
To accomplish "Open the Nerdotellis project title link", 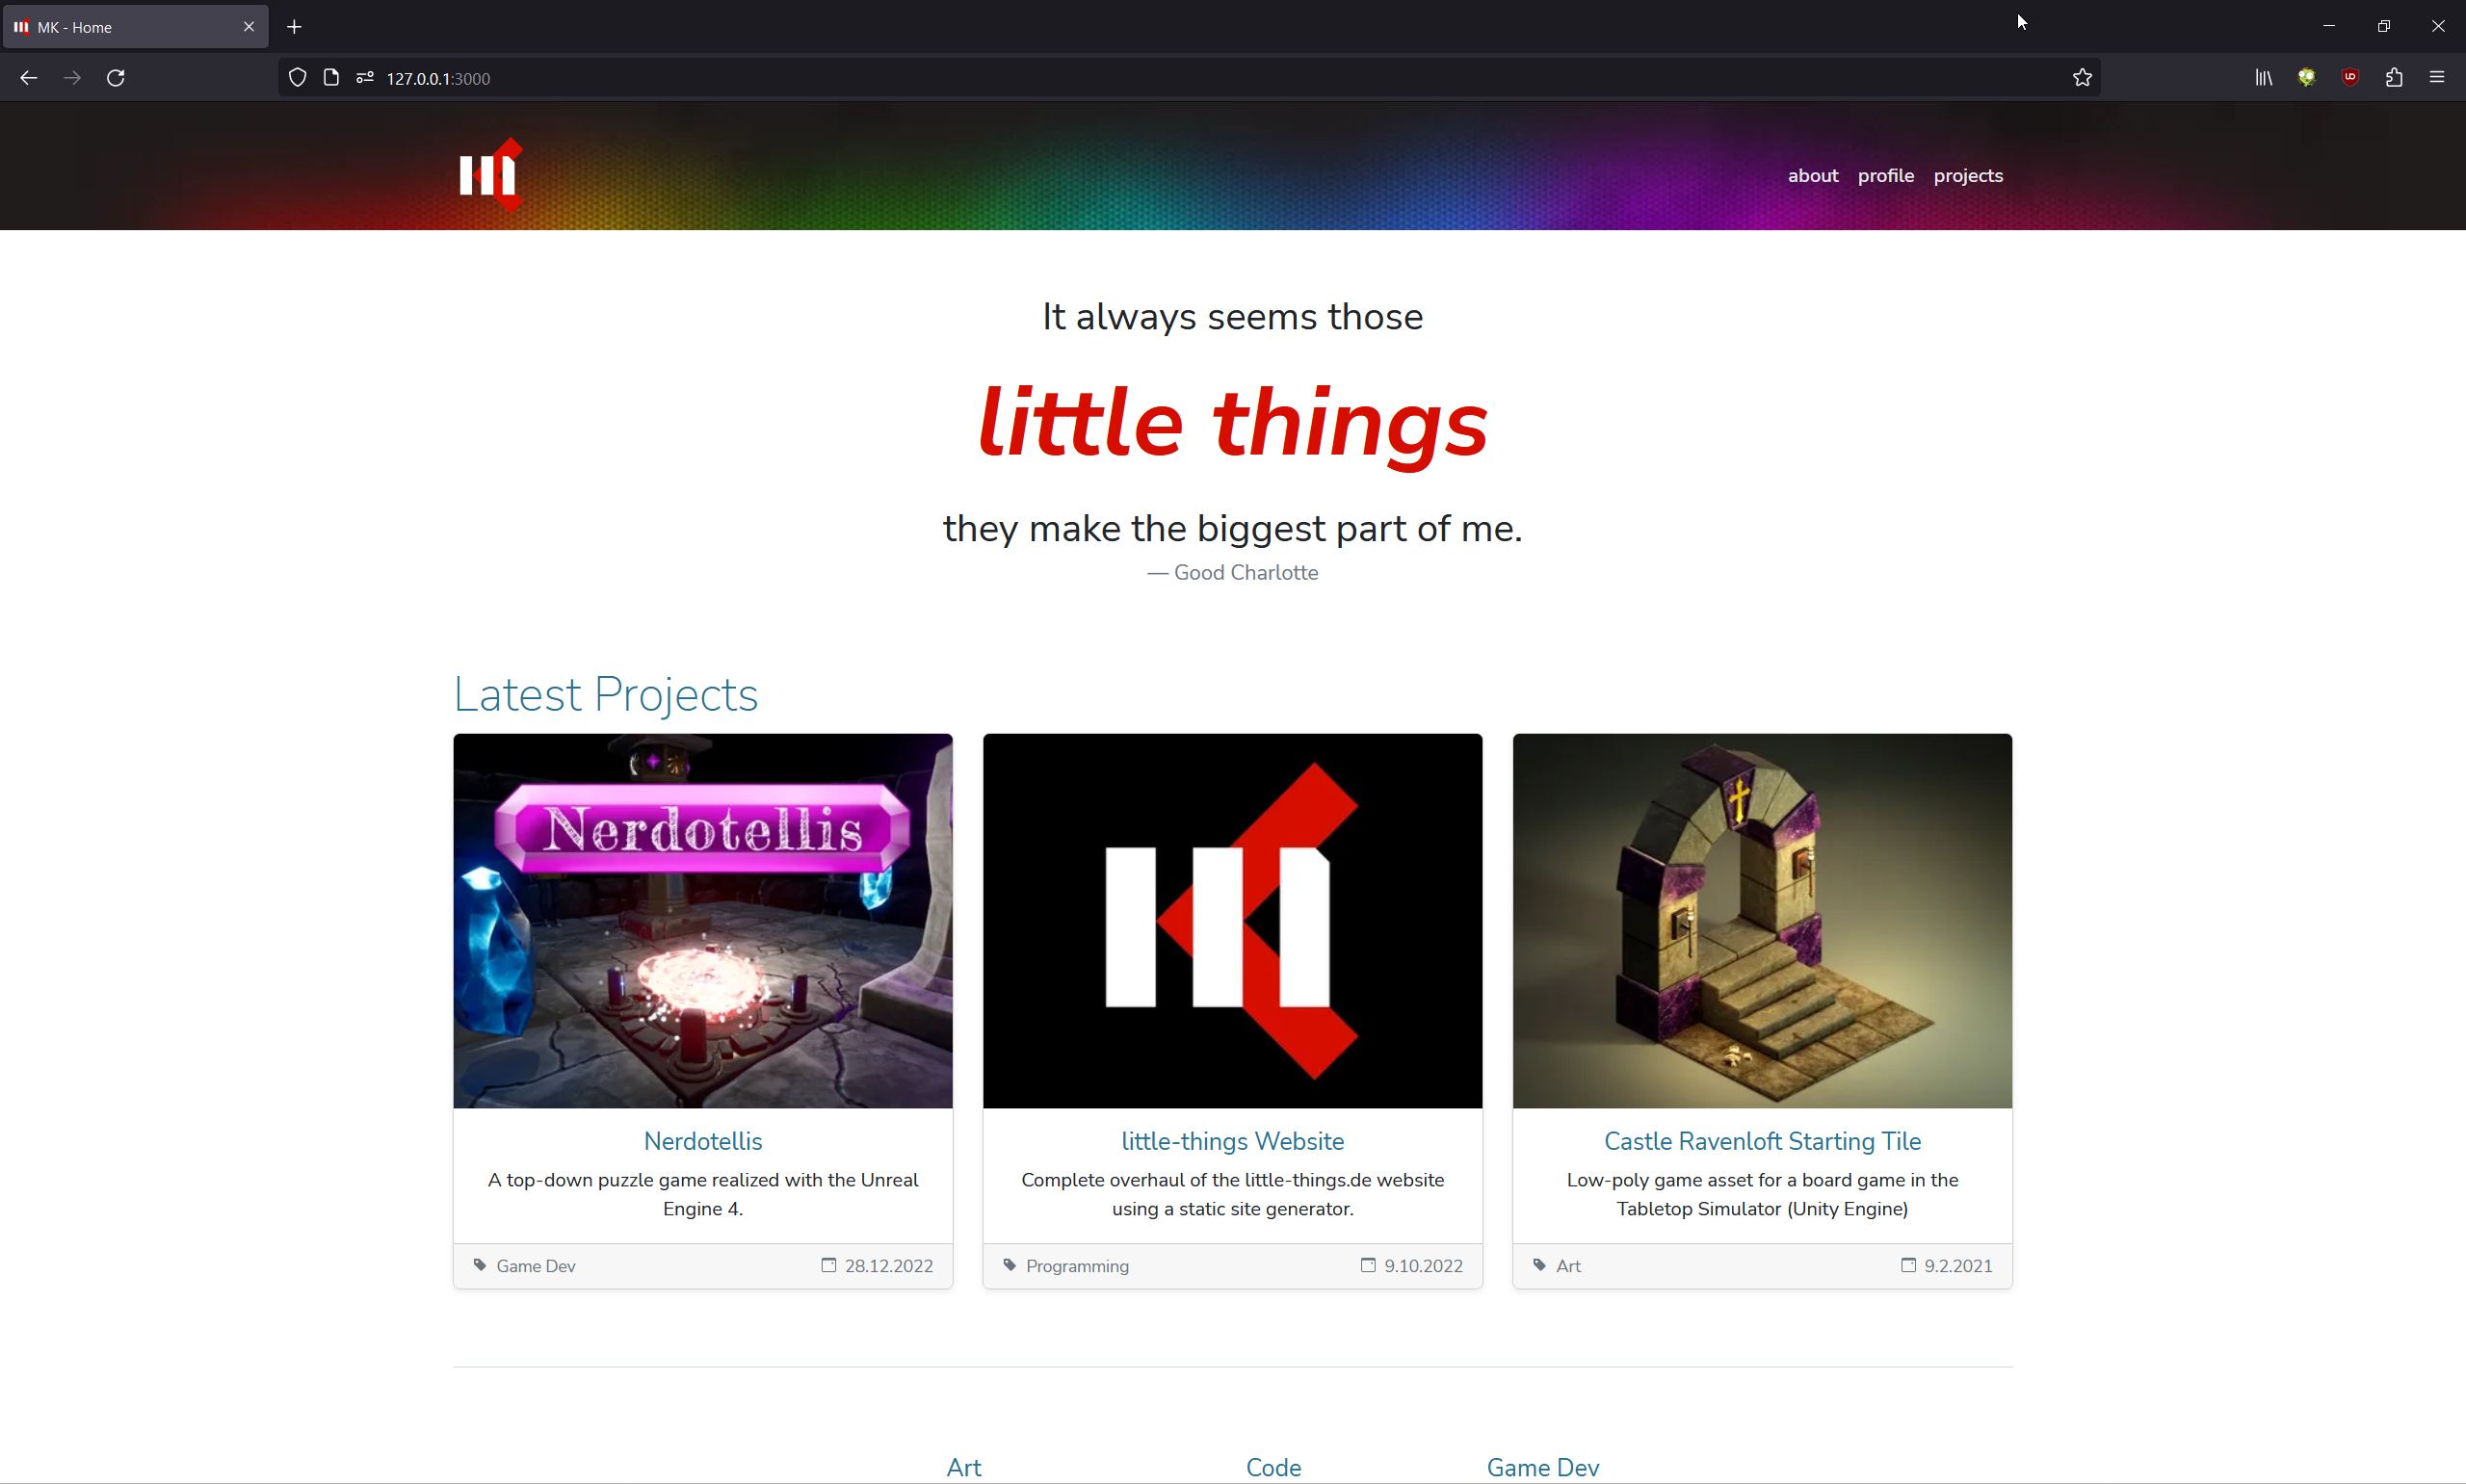I will click(x=703, y=1141).
